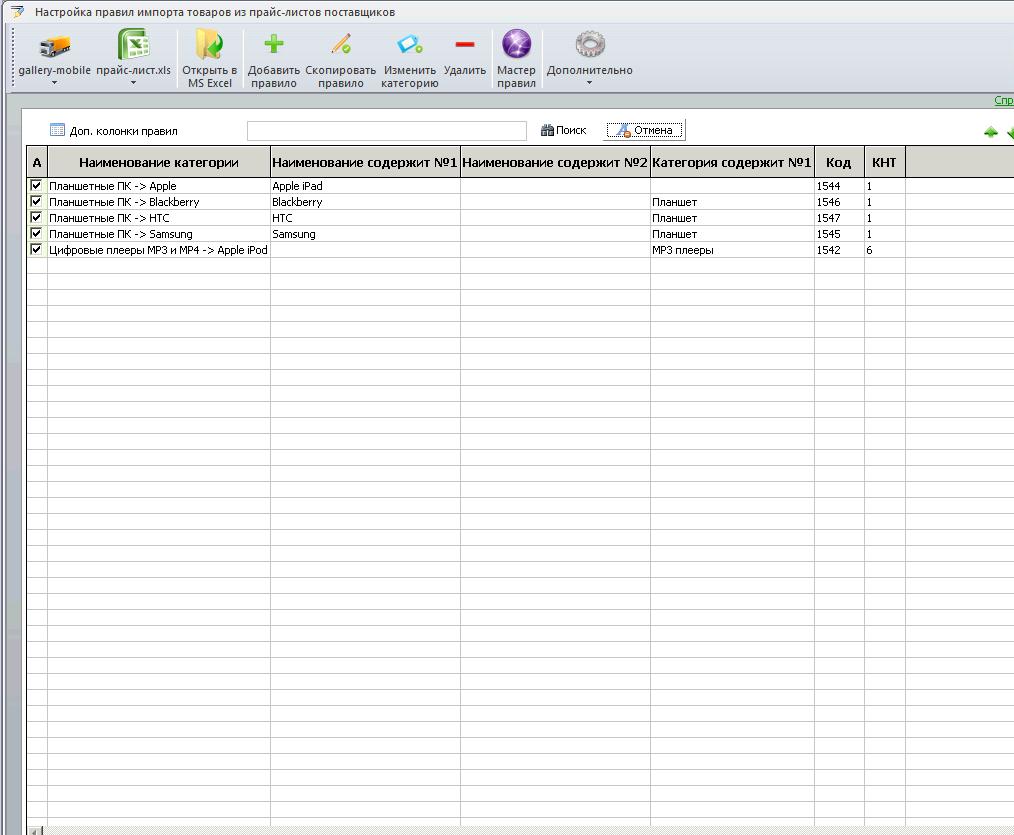Select the code 1545 cell
This screenshot has width=1014, height=835.
[839, 233]
